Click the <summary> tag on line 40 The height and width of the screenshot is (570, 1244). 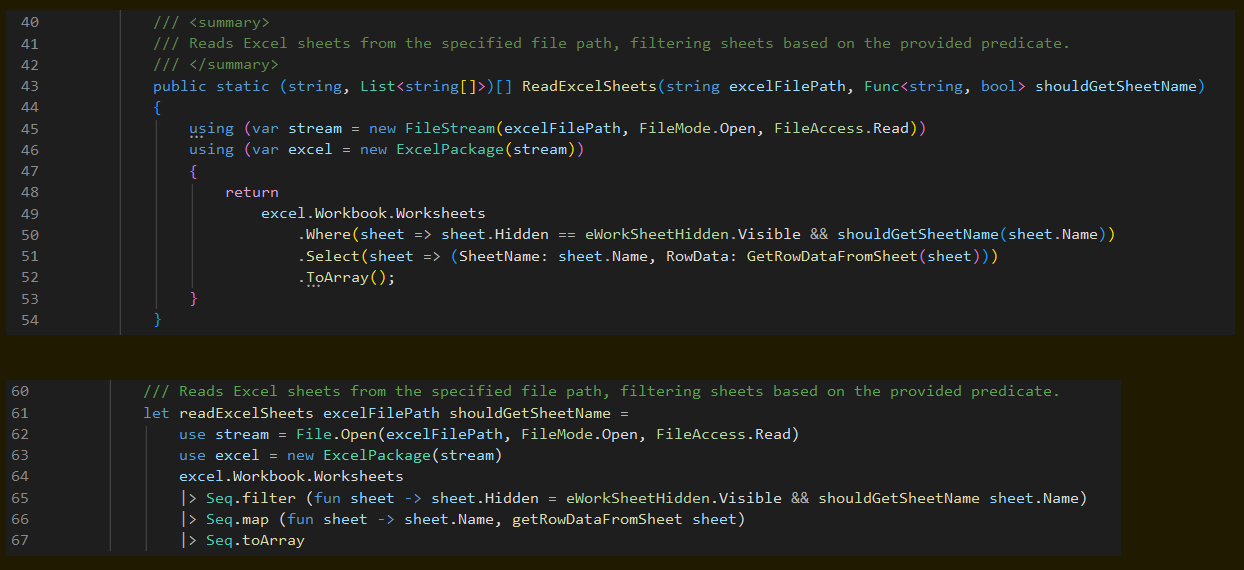tap(228, 22)
